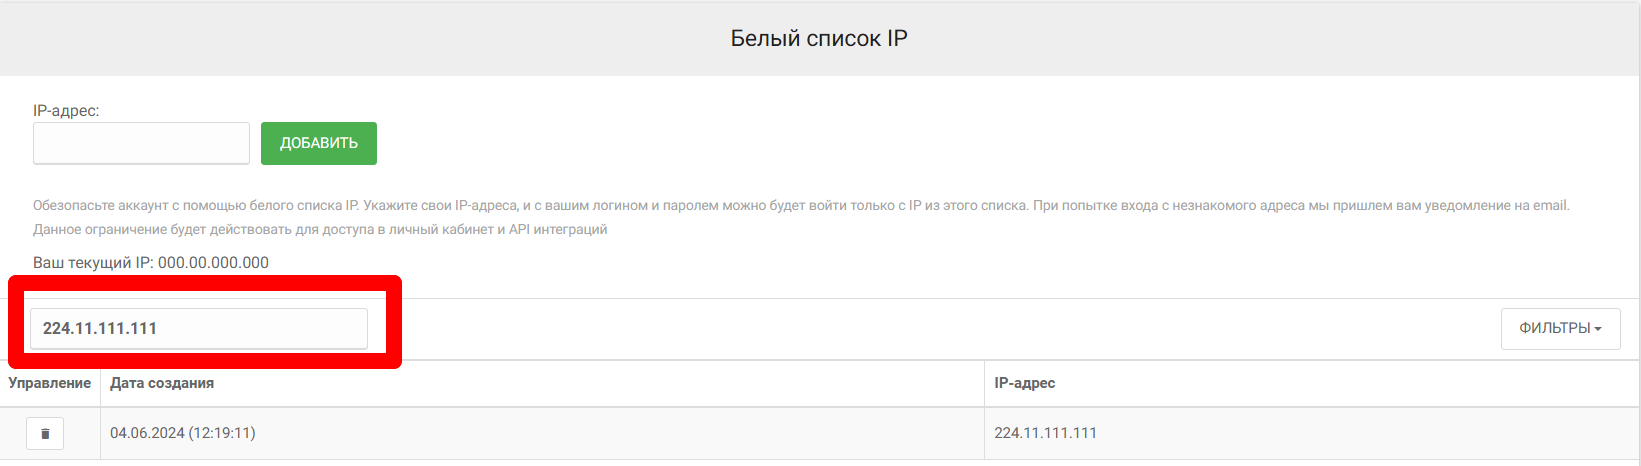Click the word email in the description
Viewport: 1641px width, 466px height.
point(1550,206)
